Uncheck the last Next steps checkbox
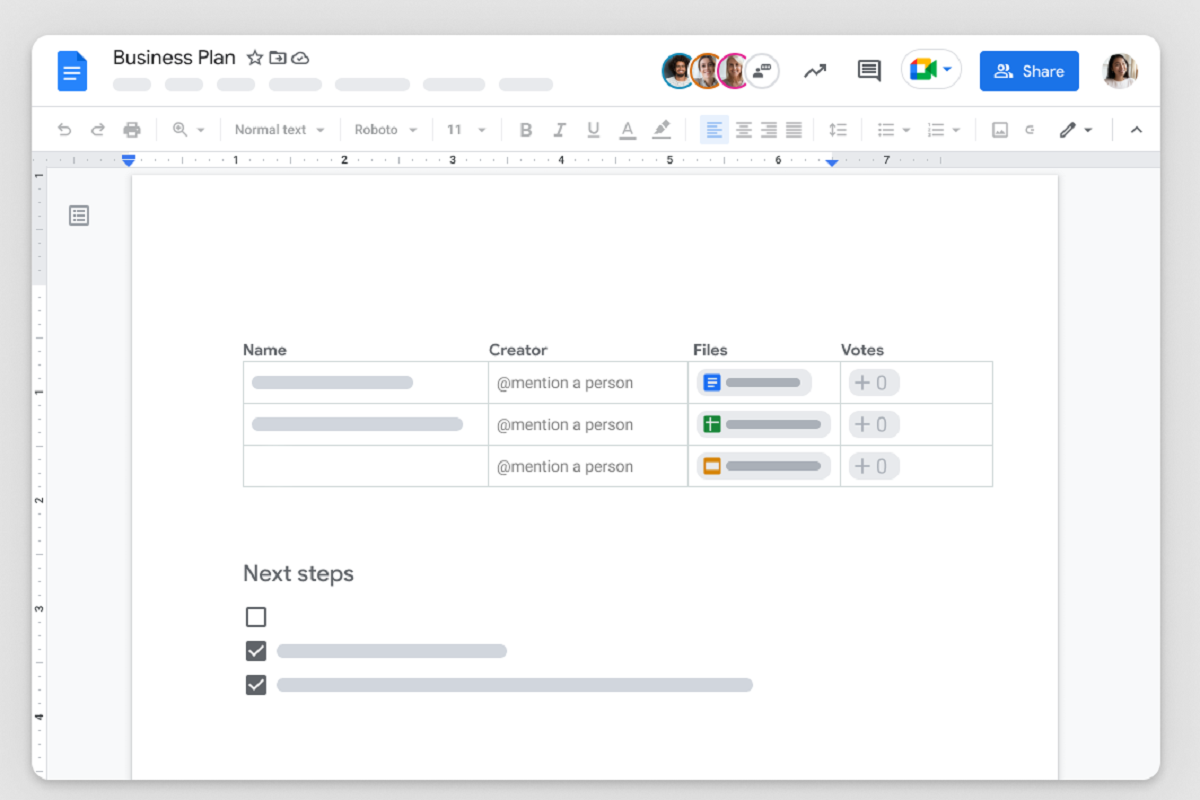Screen dimensions: 1200x800 click(256, 685)
